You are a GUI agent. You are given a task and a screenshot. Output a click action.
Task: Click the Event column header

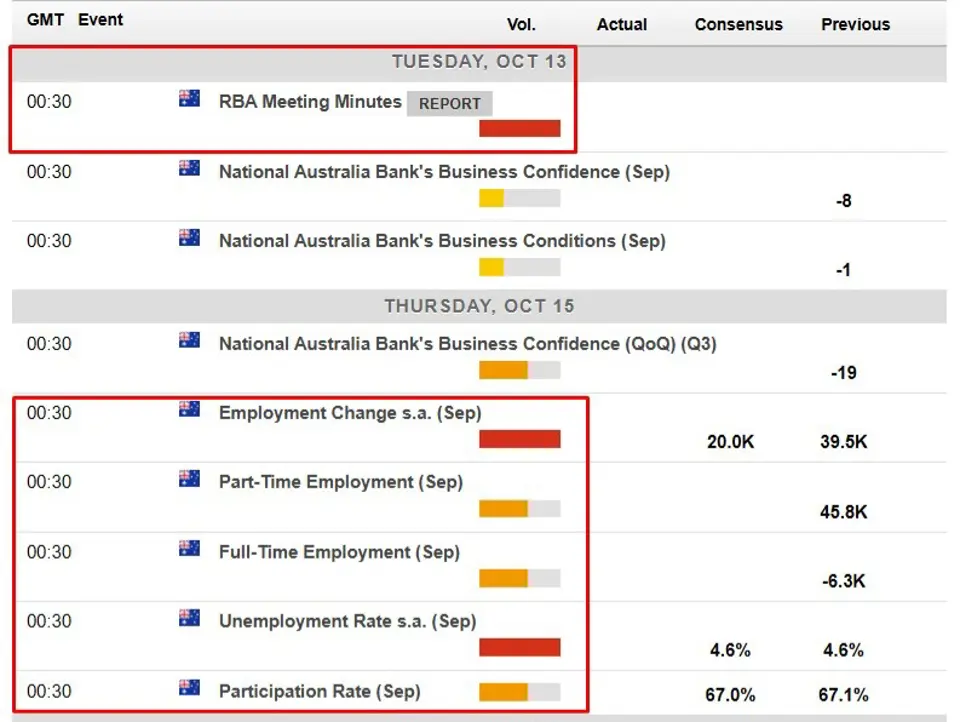(100, 20)
